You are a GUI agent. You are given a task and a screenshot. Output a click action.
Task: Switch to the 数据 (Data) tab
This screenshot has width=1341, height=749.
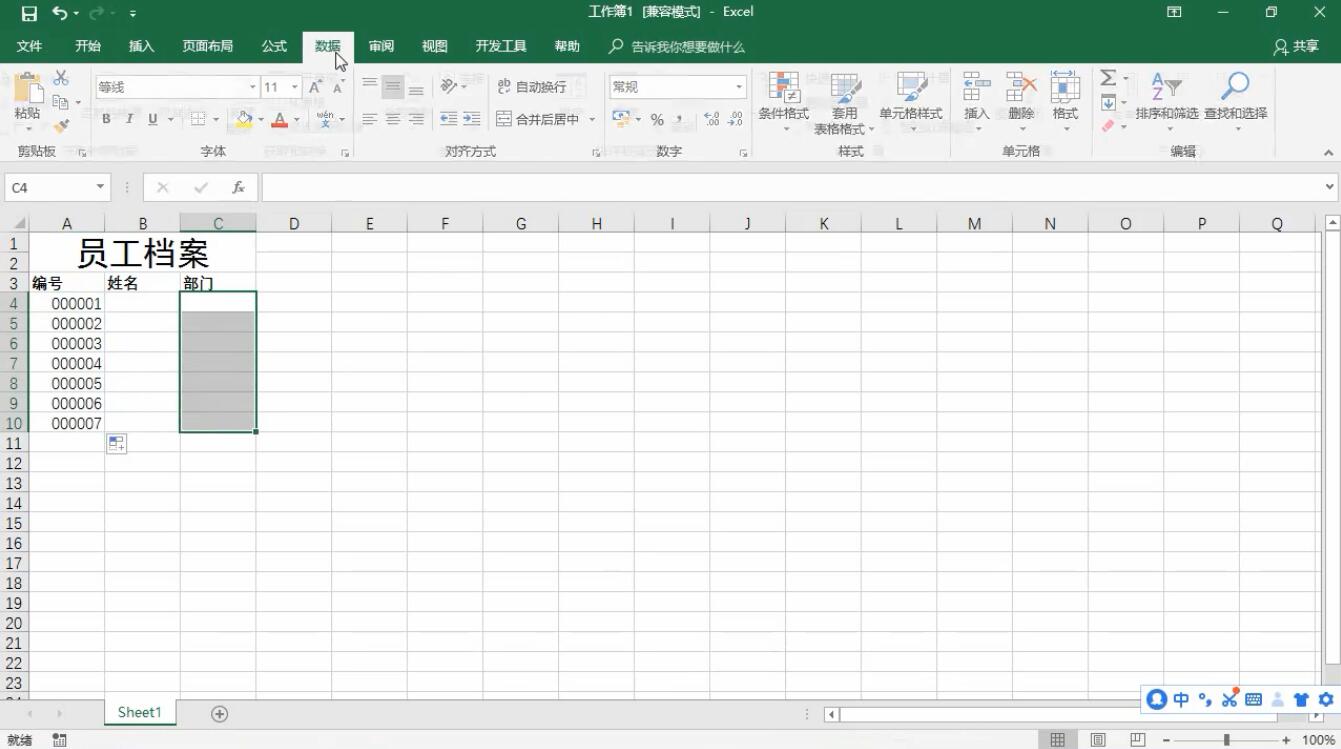[x=328, y=46]
